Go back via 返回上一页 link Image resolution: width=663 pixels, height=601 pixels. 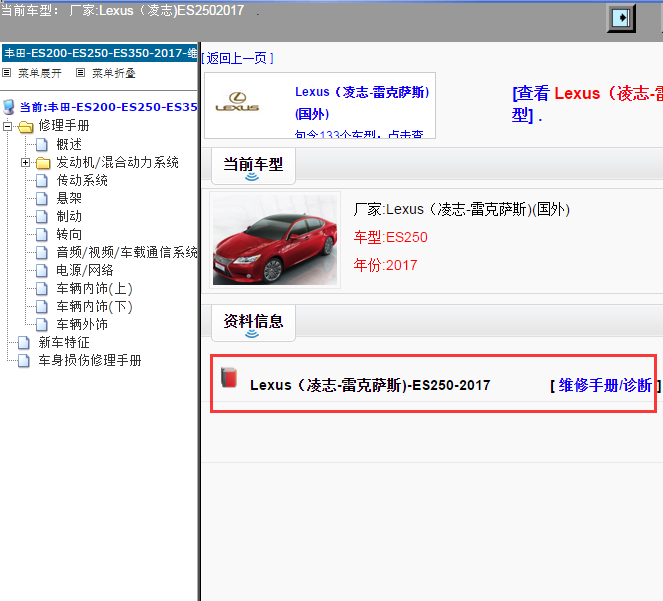click(x=237, y=58)
